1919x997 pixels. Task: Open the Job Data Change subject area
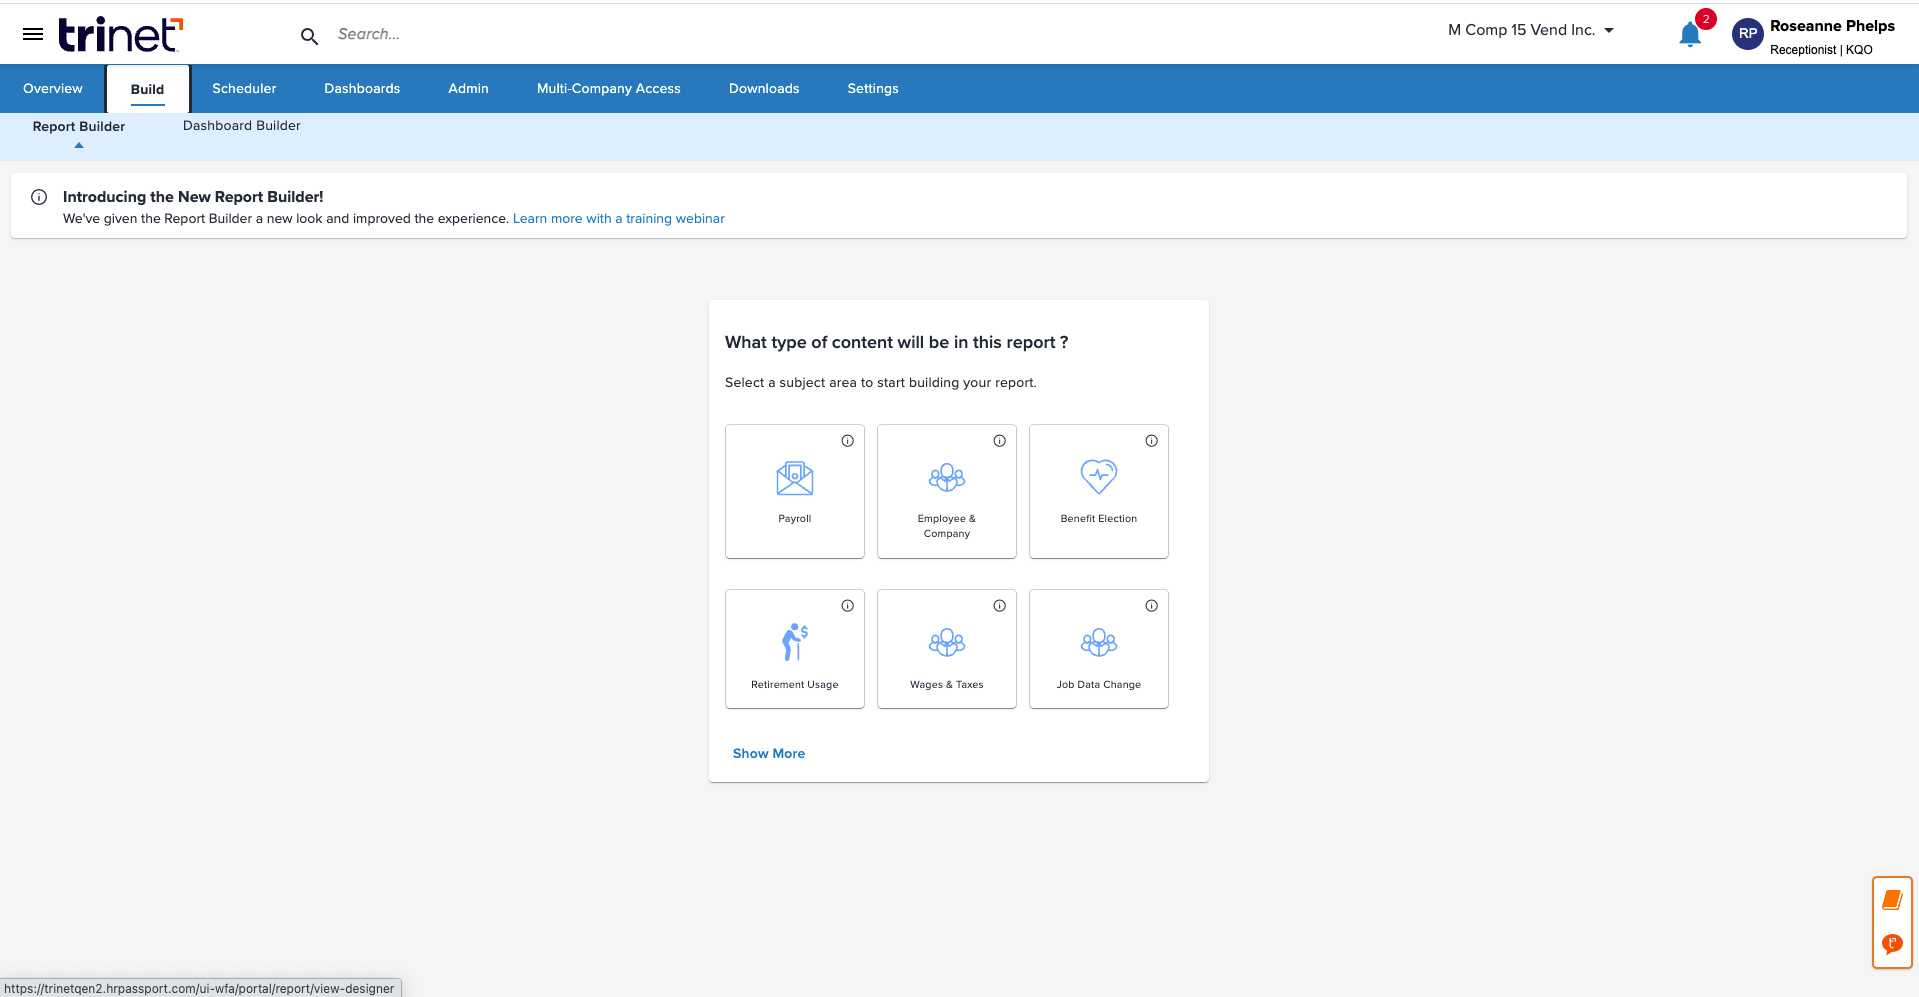point(1098,648)
